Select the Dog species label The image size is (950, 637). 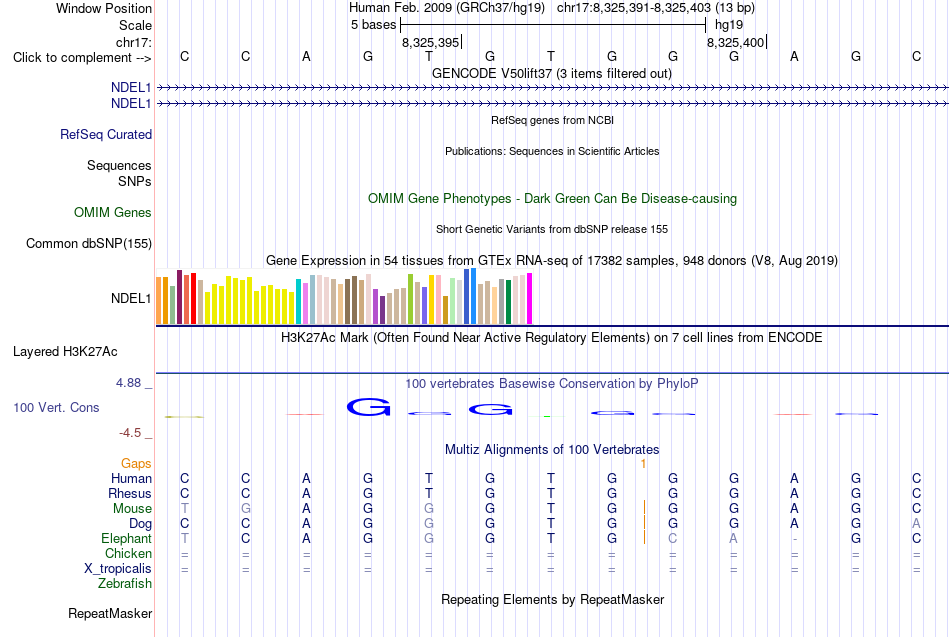pyautogui.click(x=140, y=524)
